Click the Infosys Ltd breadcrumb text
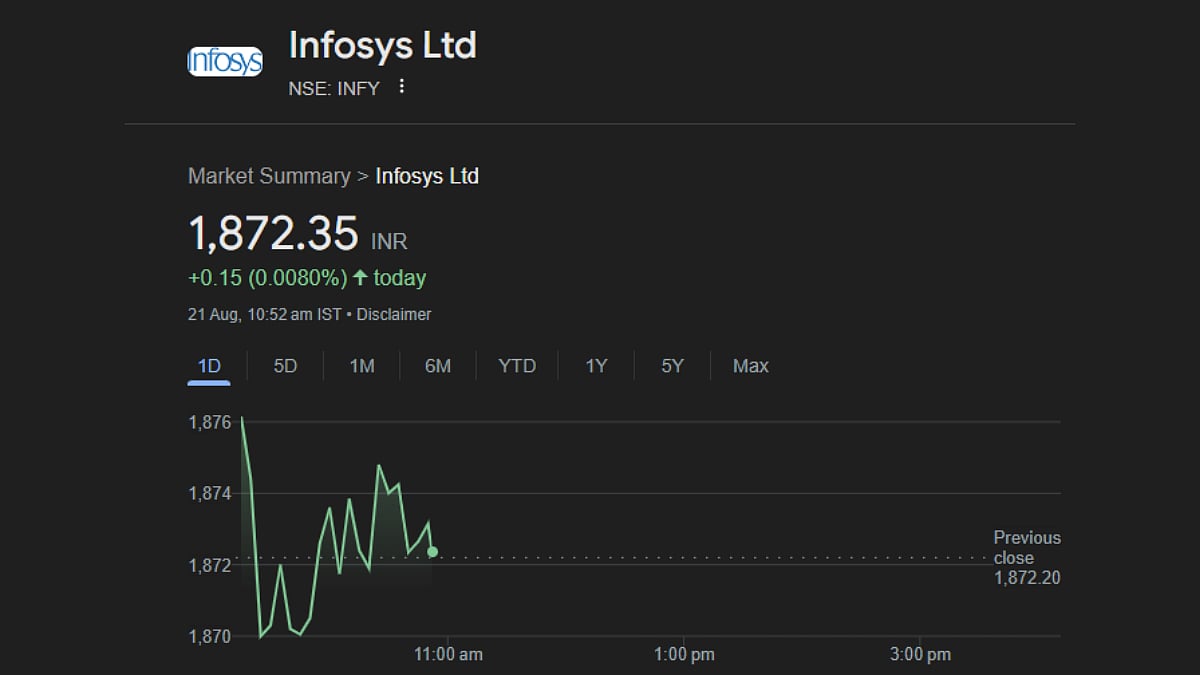The image size is (1200, 675). coord(427,176)
